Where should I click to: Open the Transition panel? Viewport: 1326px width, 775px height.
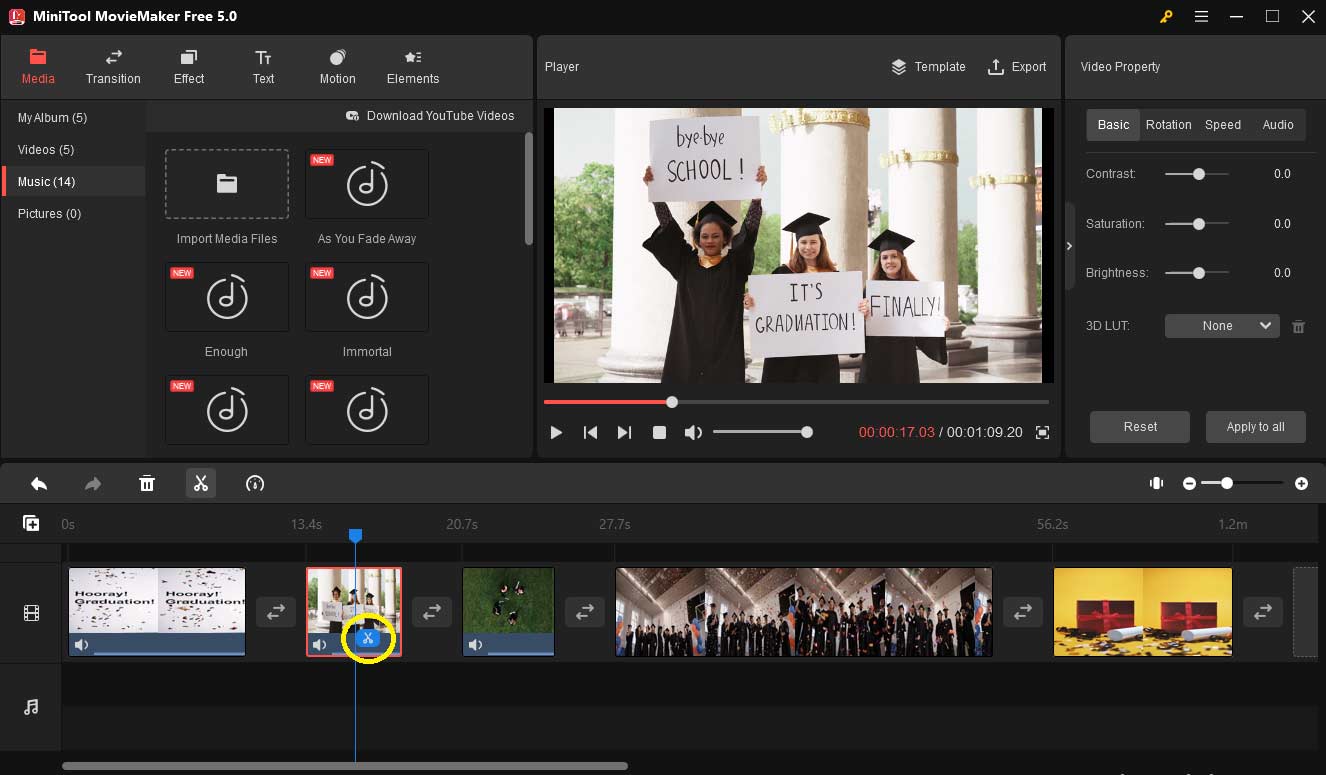tap(112, 67)
